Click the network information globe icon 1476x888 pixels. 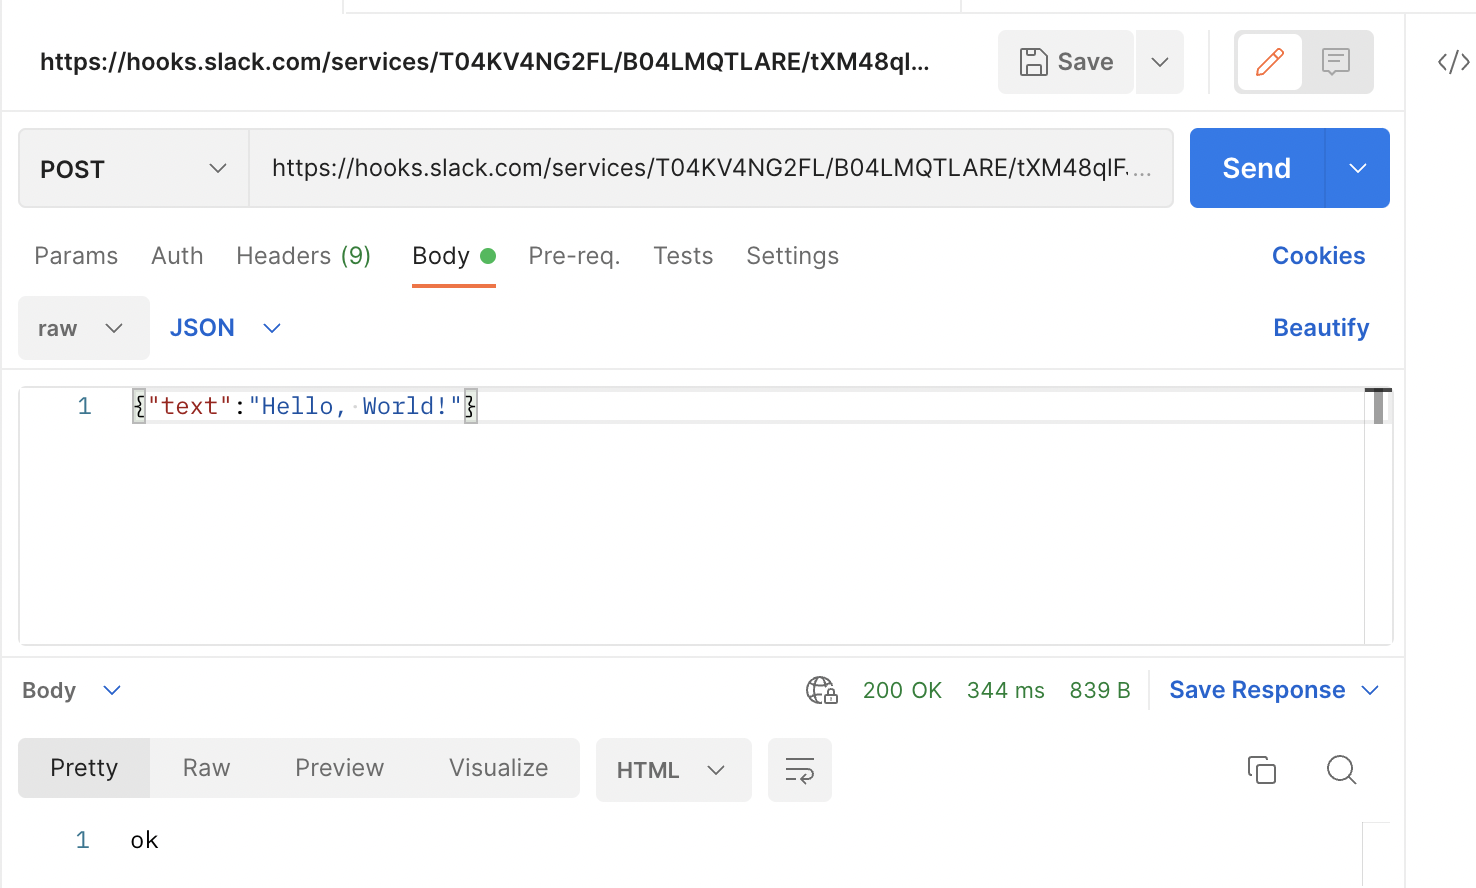point(822,690)
